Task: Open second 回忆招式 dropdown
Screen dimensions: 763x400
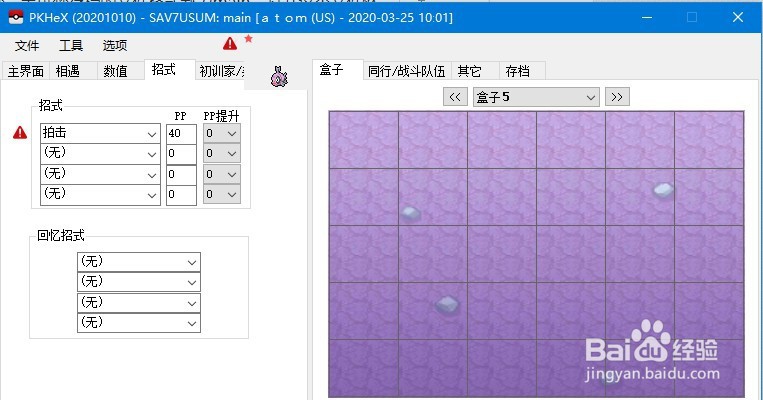Action: click(x=139, y=282)
